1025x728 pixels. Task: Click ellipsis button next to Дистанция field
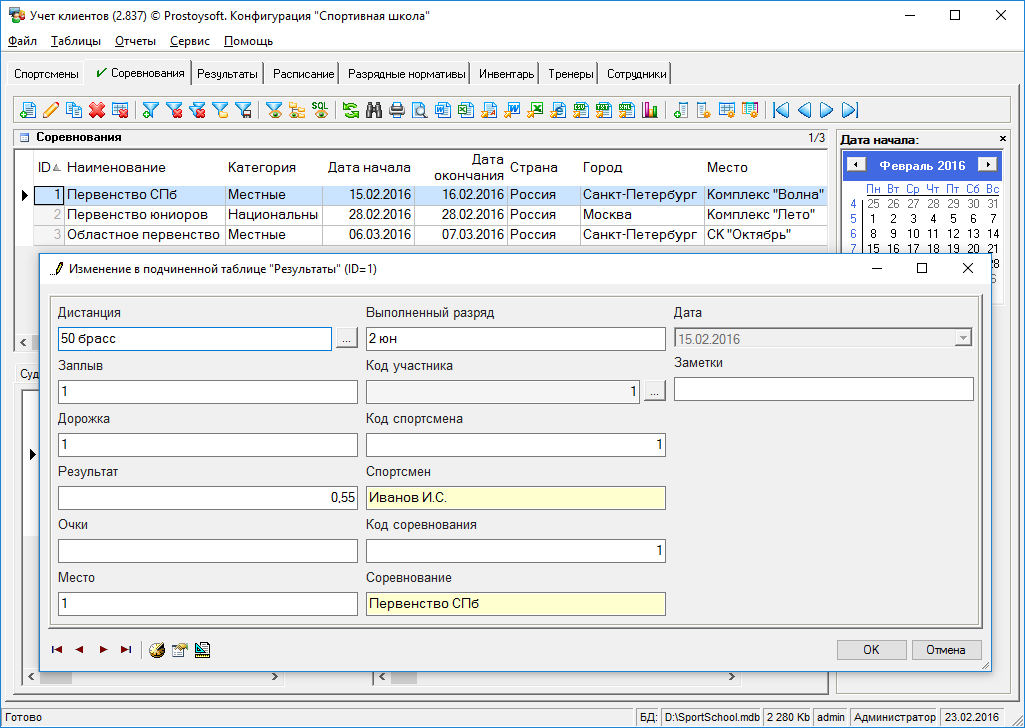point(345,339)
